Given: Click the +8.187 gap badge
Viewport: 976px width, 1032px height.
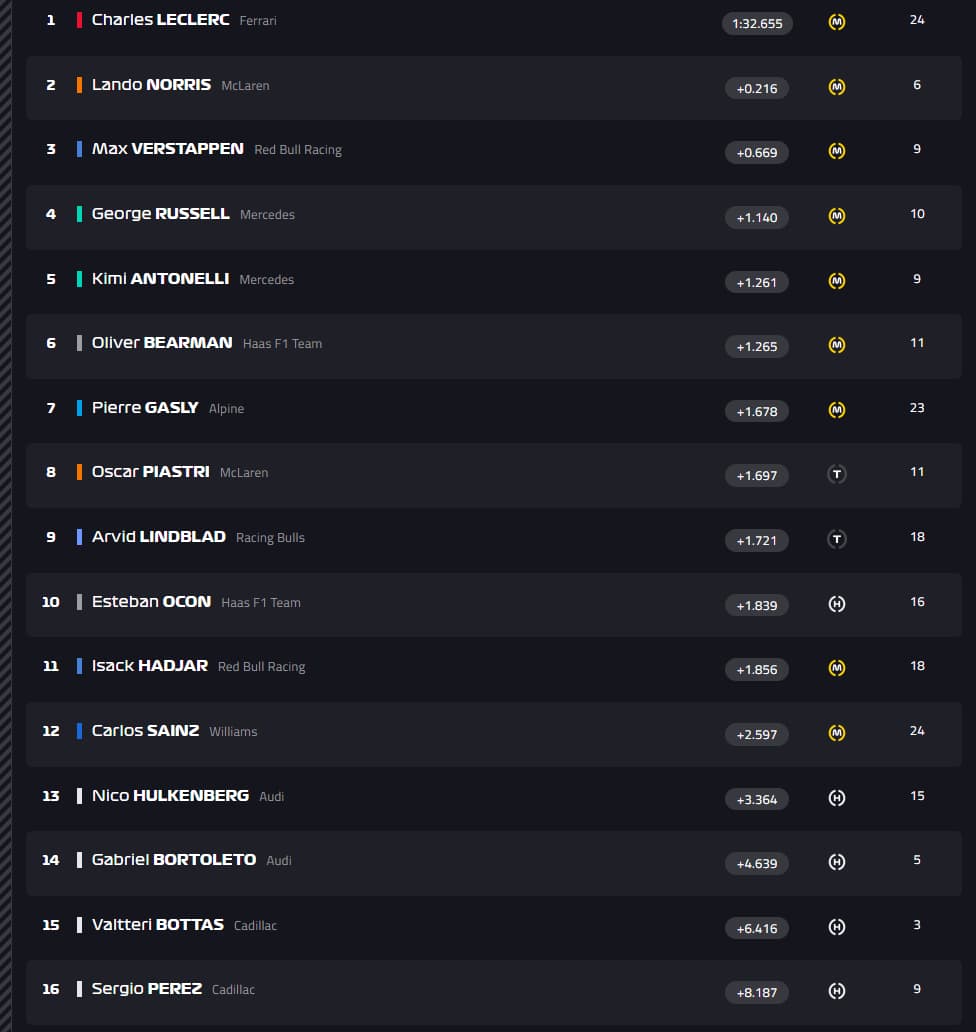Looking at the screenshot, I should (757, 992).
